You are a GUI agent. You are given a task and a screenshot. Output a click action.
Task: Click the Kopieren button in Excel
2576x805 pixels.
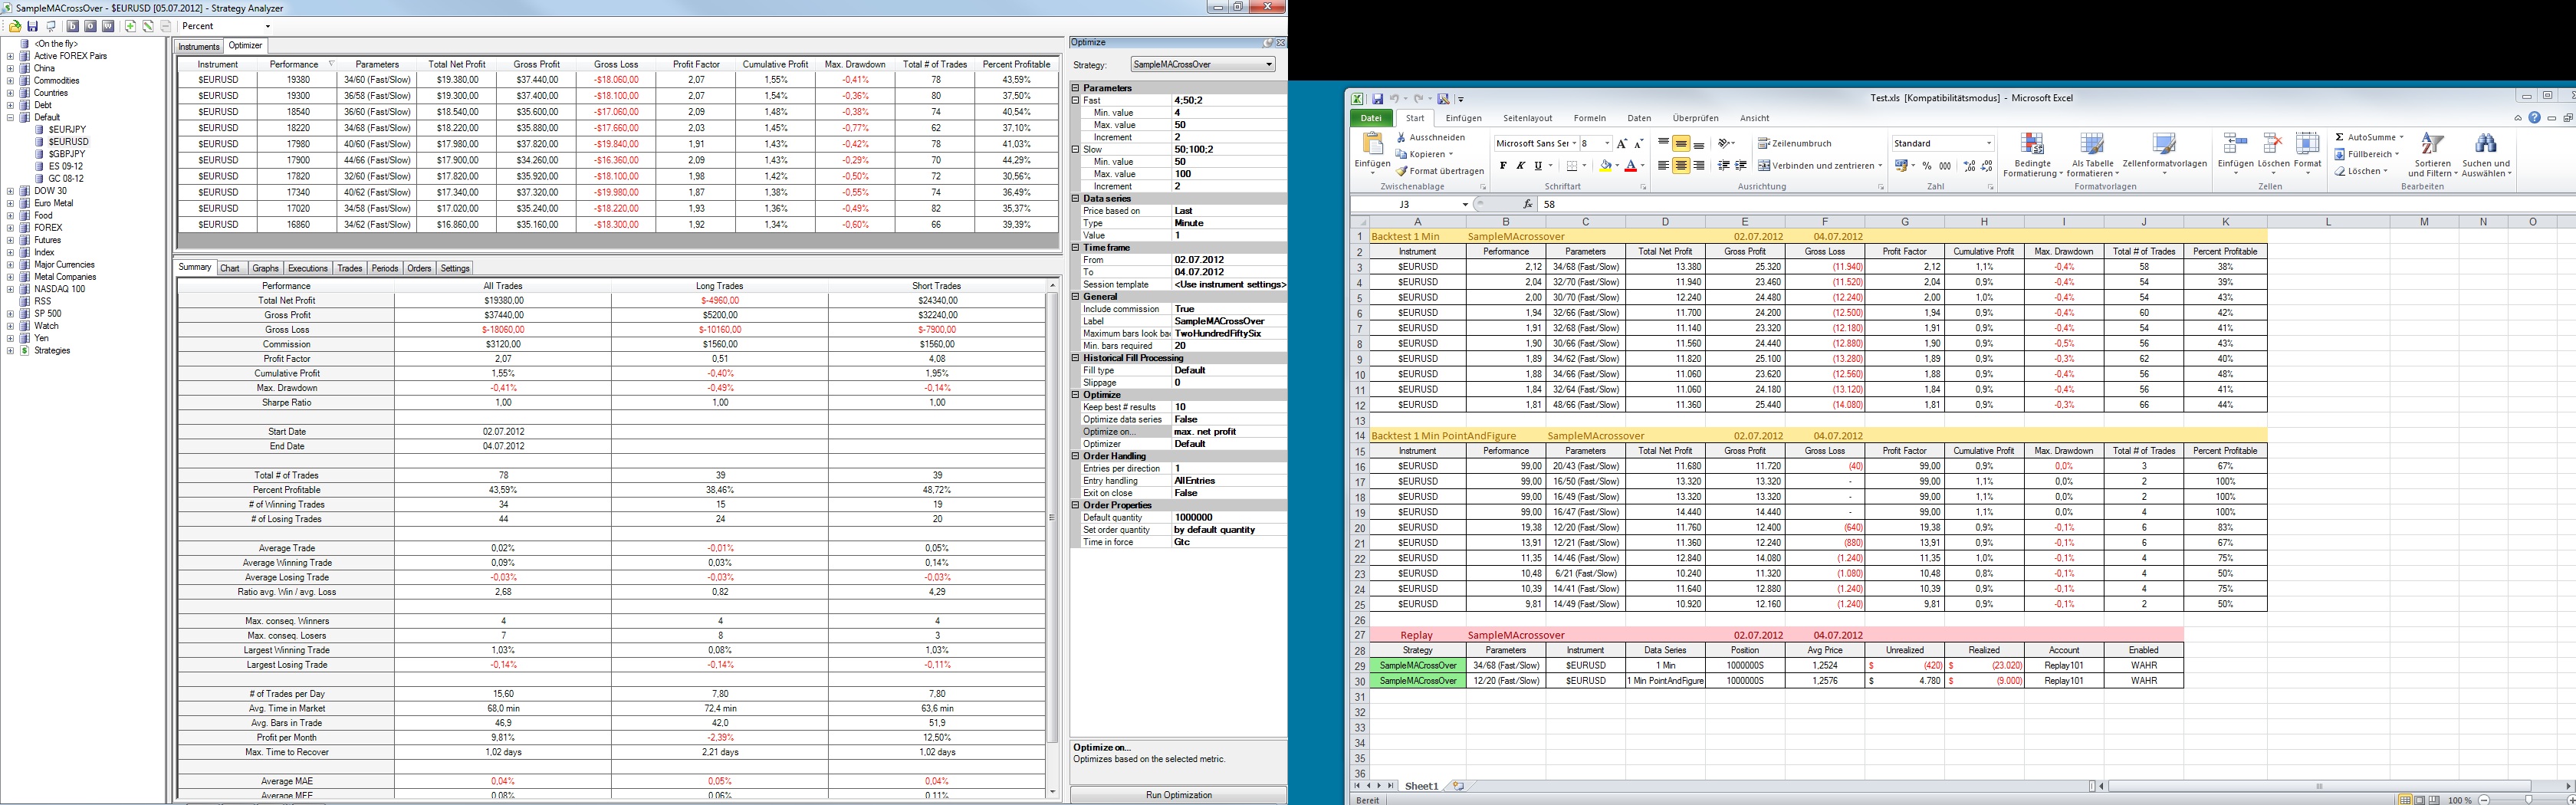(1424, 154)
